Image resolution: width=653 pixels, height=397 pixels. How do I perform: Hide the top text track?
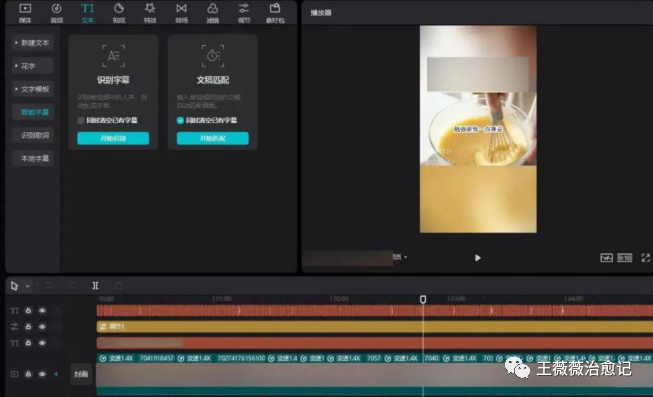pos(42,311)
